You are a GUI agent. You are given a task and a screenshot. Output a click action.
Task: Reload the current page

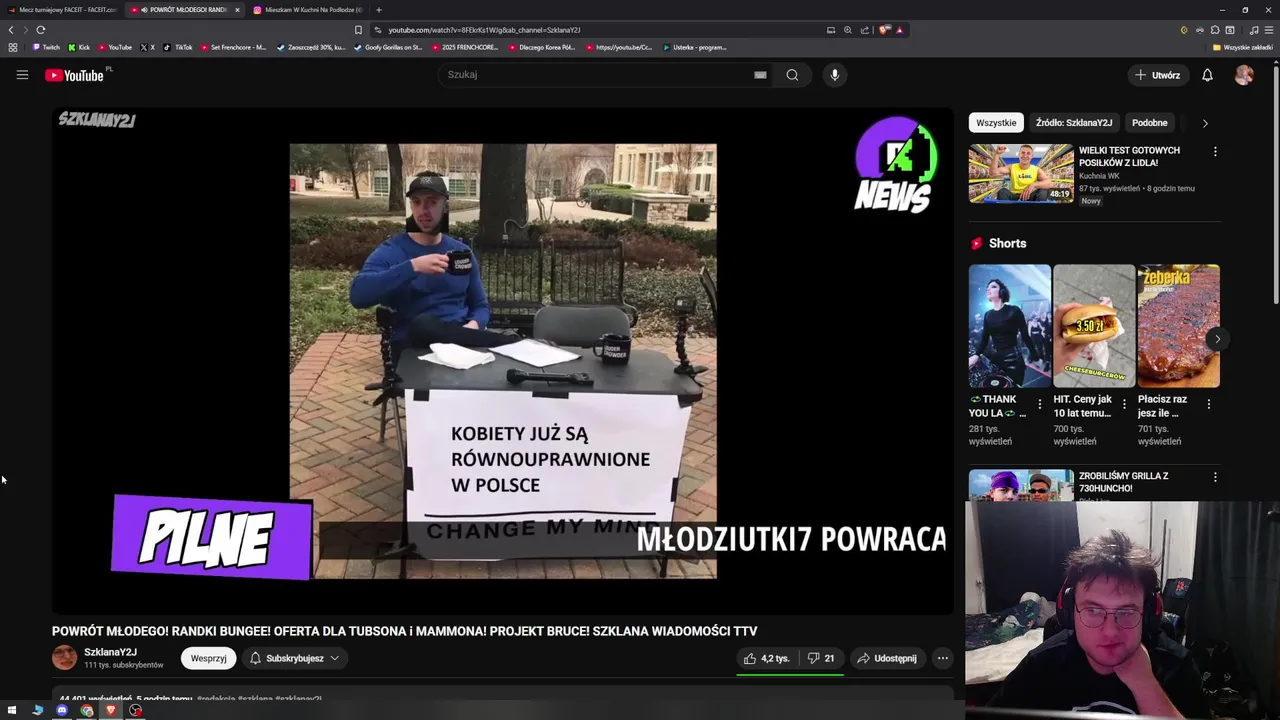(x=41, y=30)
